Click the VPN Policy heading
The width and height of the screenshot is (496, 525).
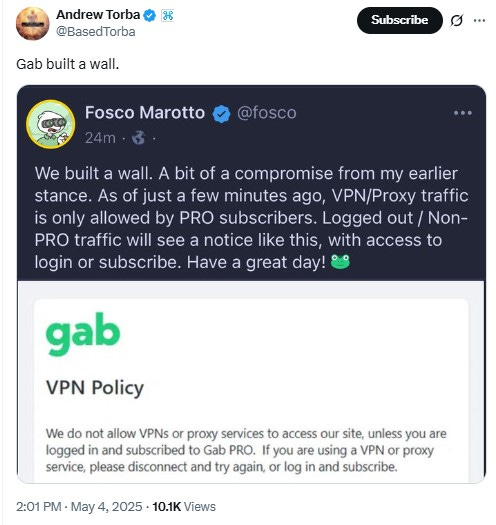coord(95,388)
